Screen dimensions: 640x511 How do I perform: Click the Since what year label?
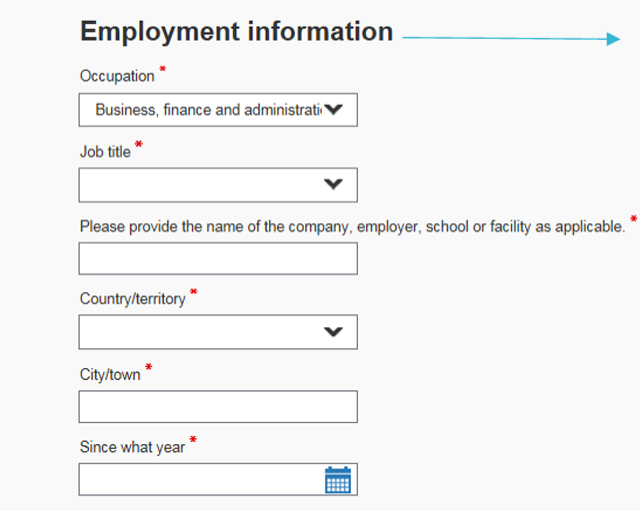(132, 447)
